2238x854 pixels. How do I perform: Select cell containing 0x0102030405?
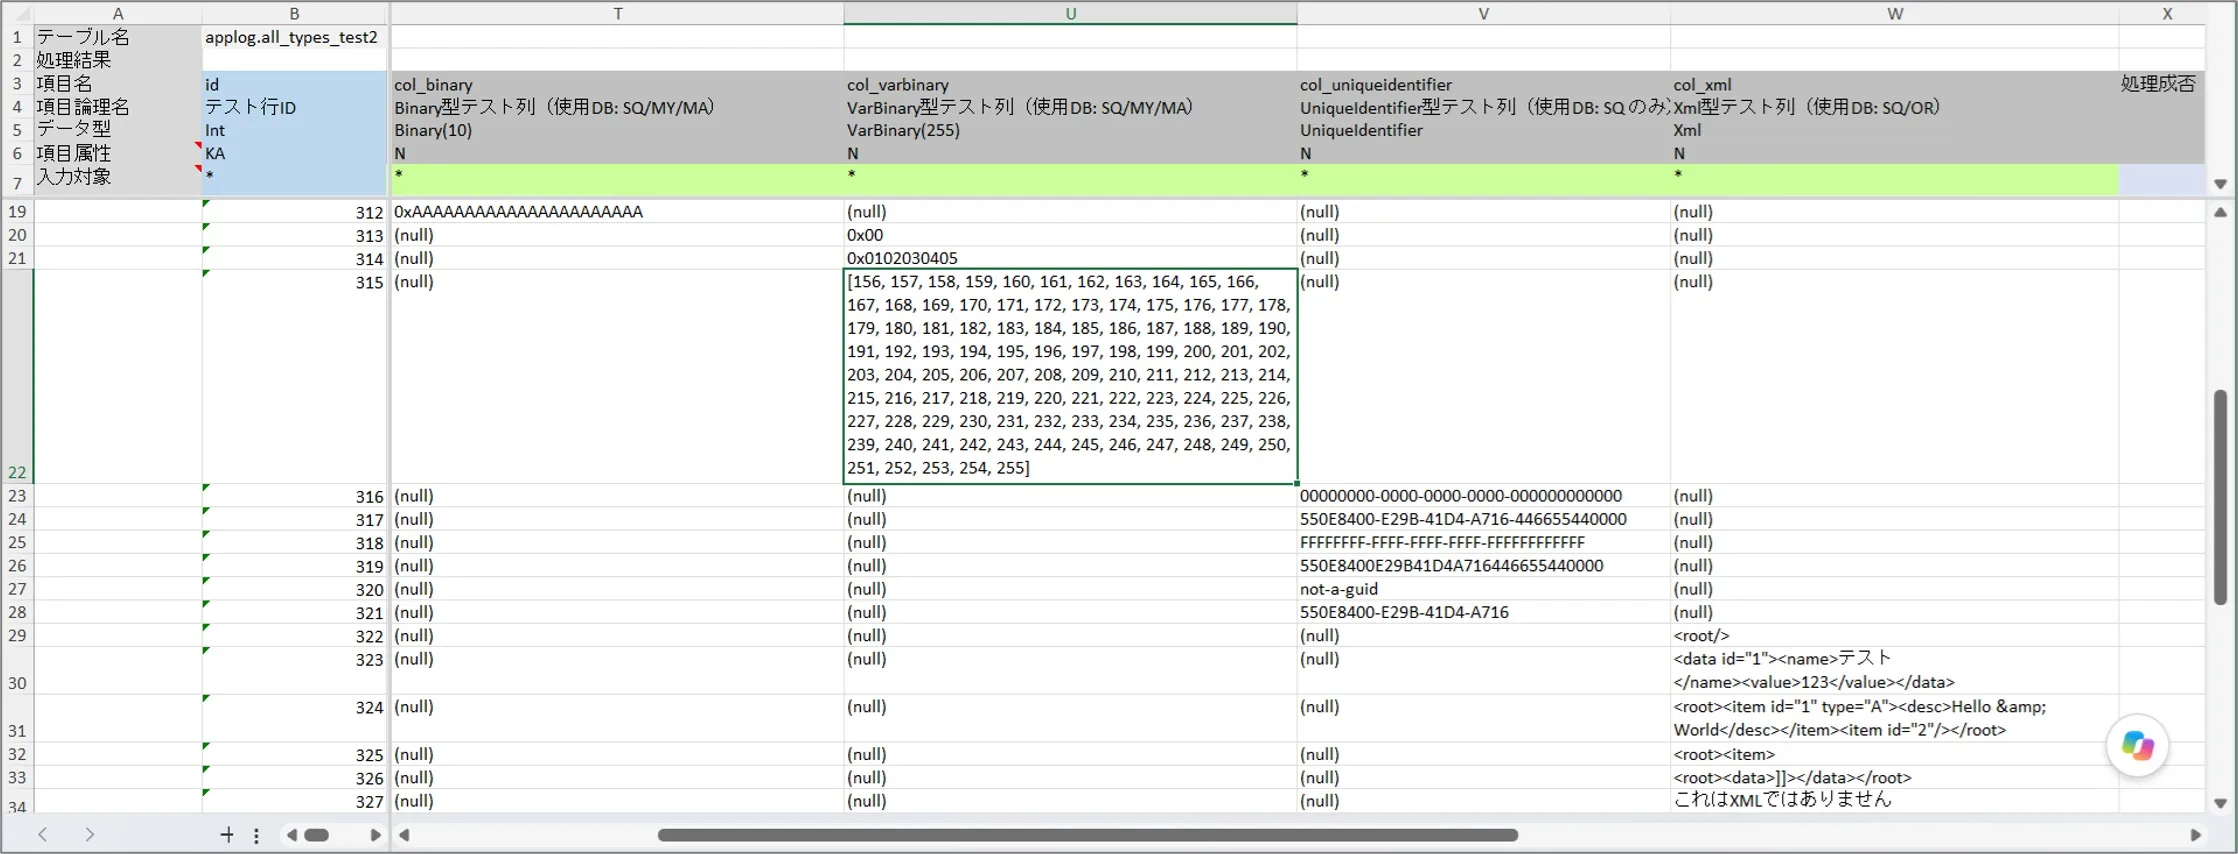[x=1070, y=258]
